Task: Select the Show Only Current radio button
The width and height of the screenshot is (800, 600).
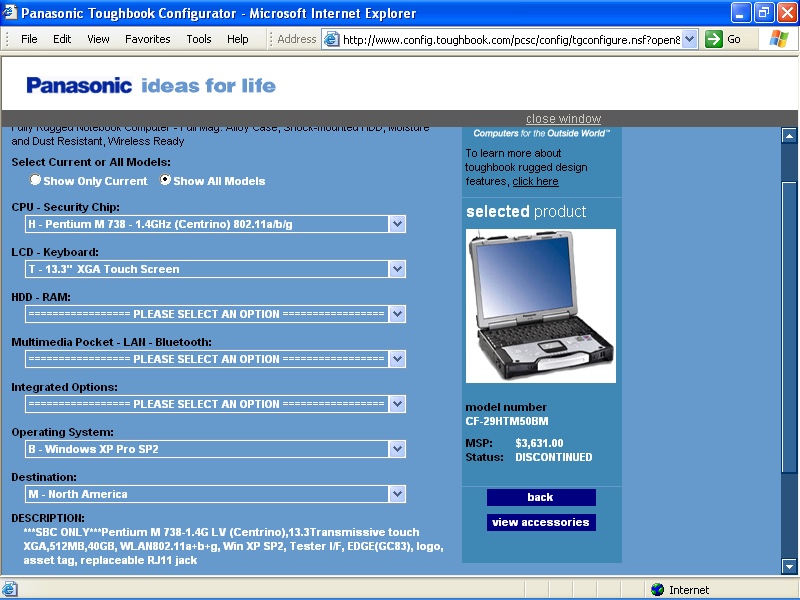Action: tap(36, 181)
